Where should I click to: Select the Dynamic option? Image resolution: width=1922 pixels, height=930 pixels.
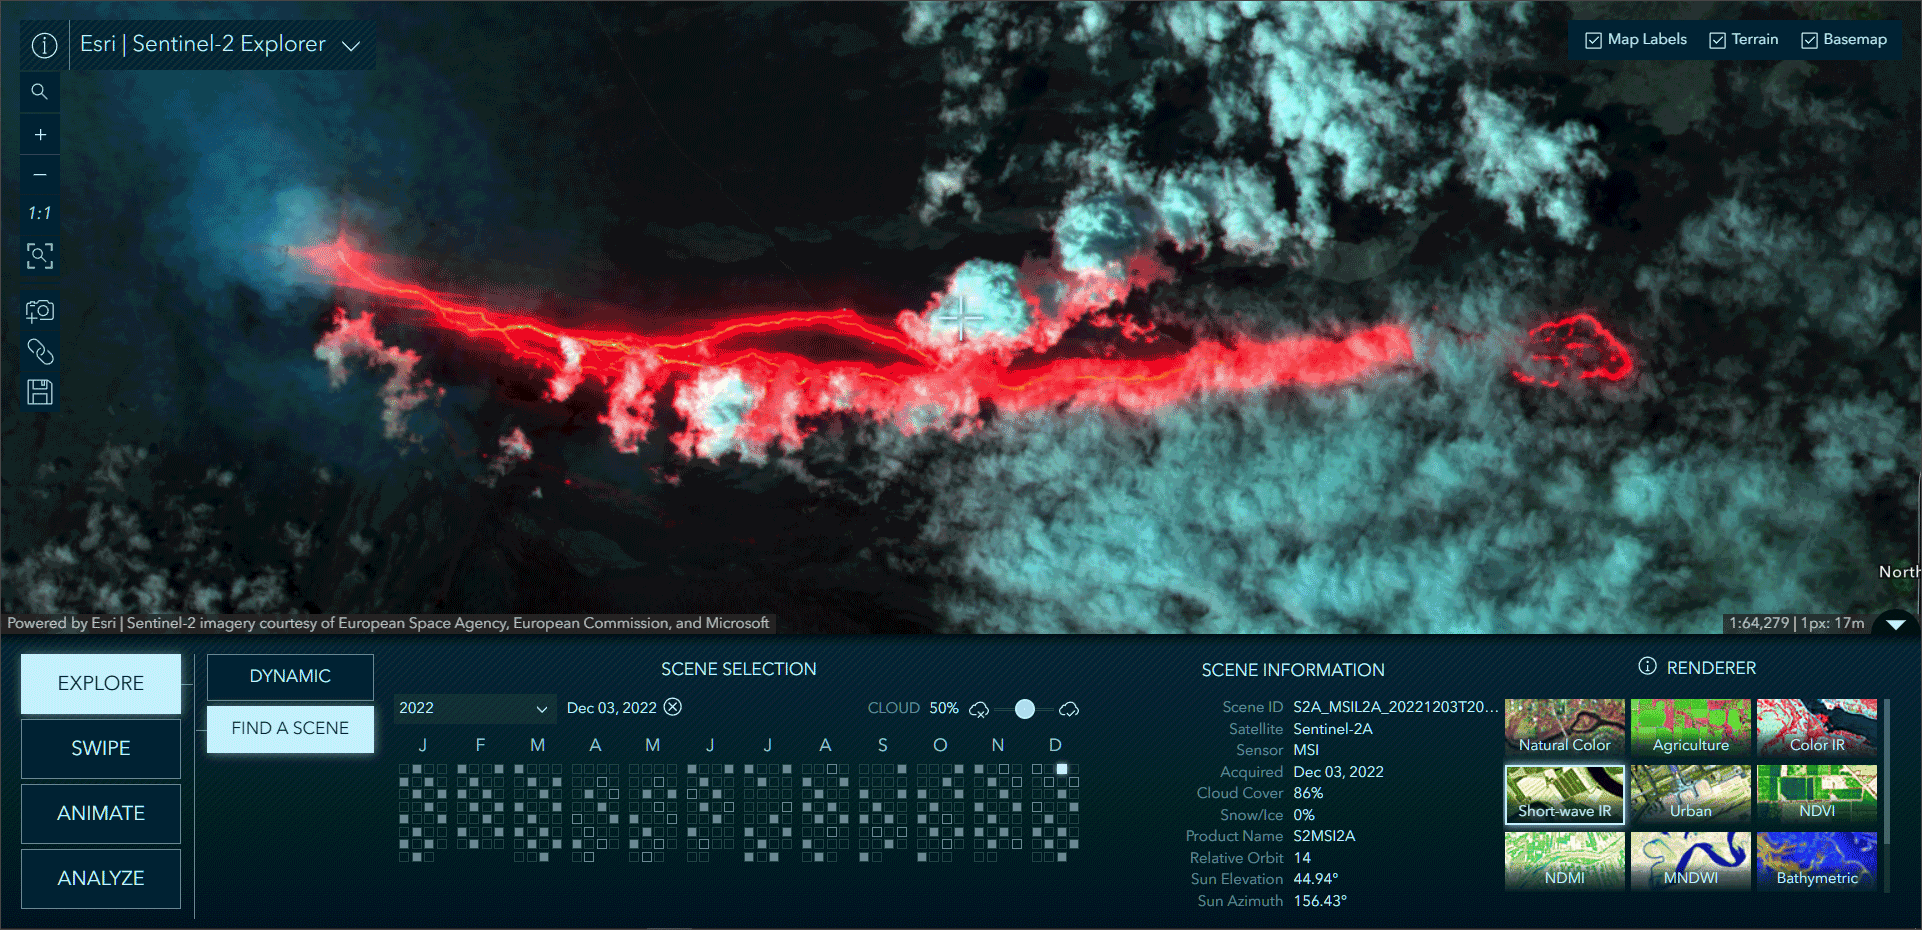tap(290, 676)
